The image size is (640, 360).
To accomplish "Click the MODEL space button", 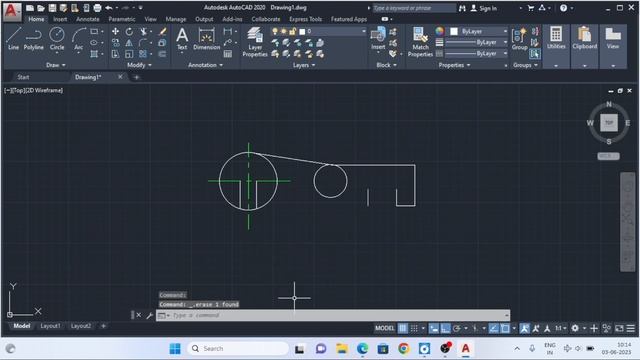I will point(384,328).
